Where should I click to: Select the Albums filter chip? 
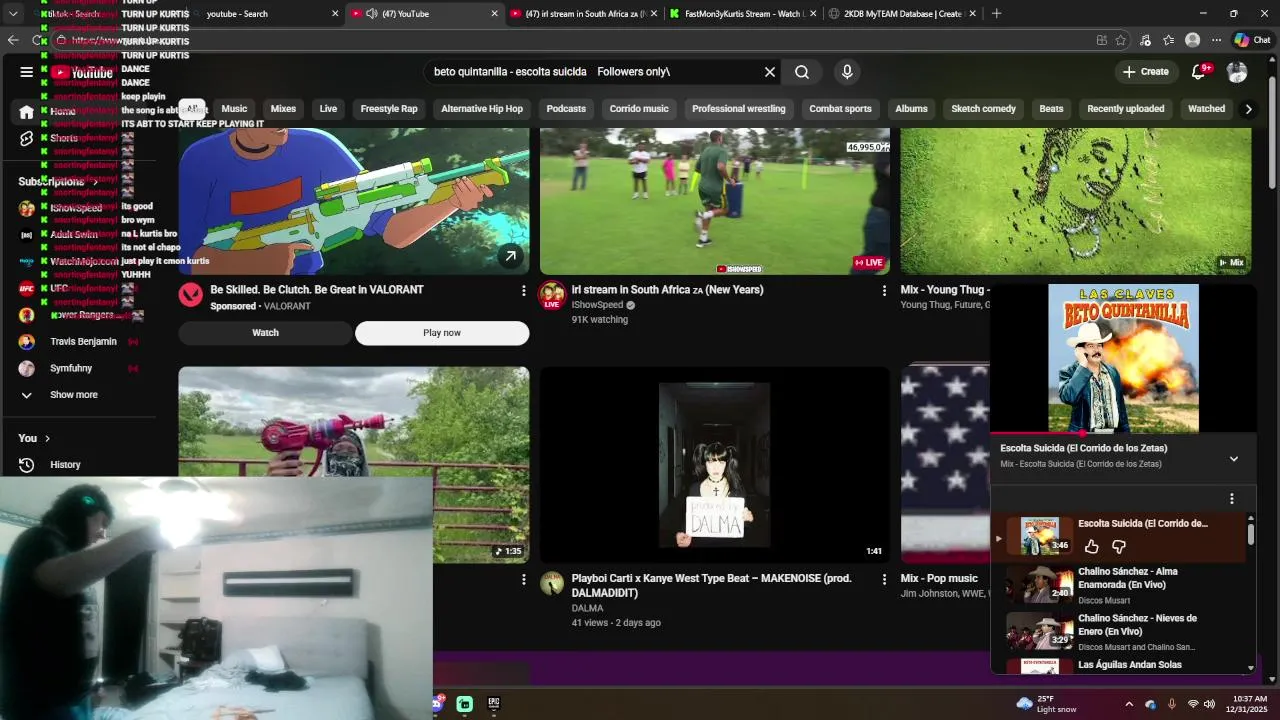click(911, 109)
